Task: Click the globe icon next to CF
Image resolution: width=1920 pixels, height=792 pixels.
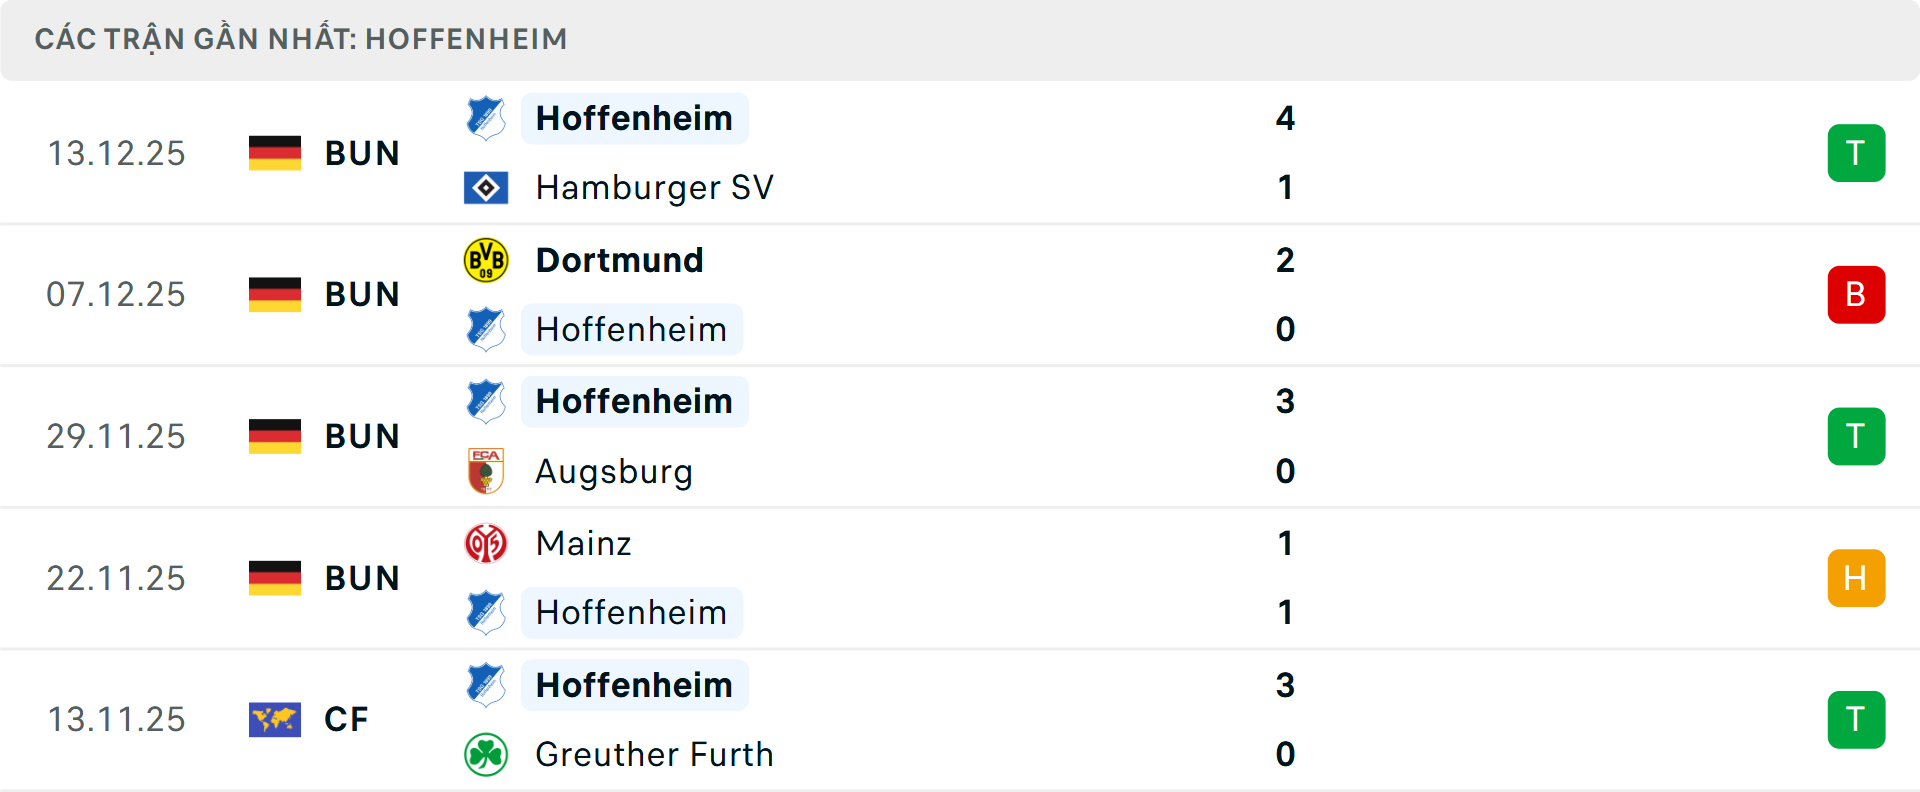Action: 275,719
